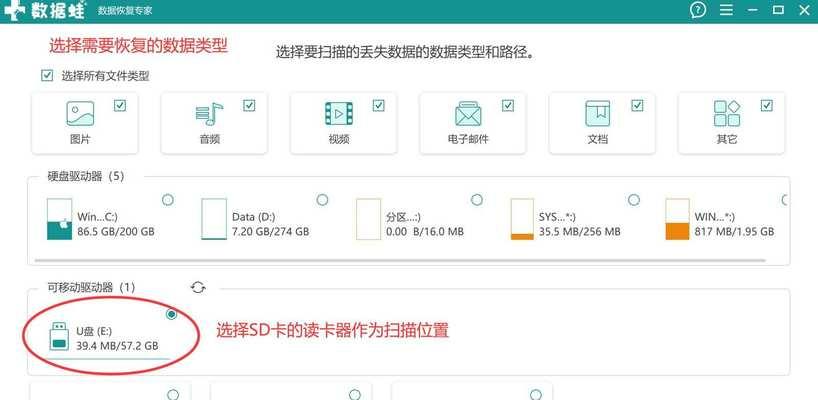Screen dimensions: 818x400
Task: Click the 文档 label
Action: coord(597,140)
